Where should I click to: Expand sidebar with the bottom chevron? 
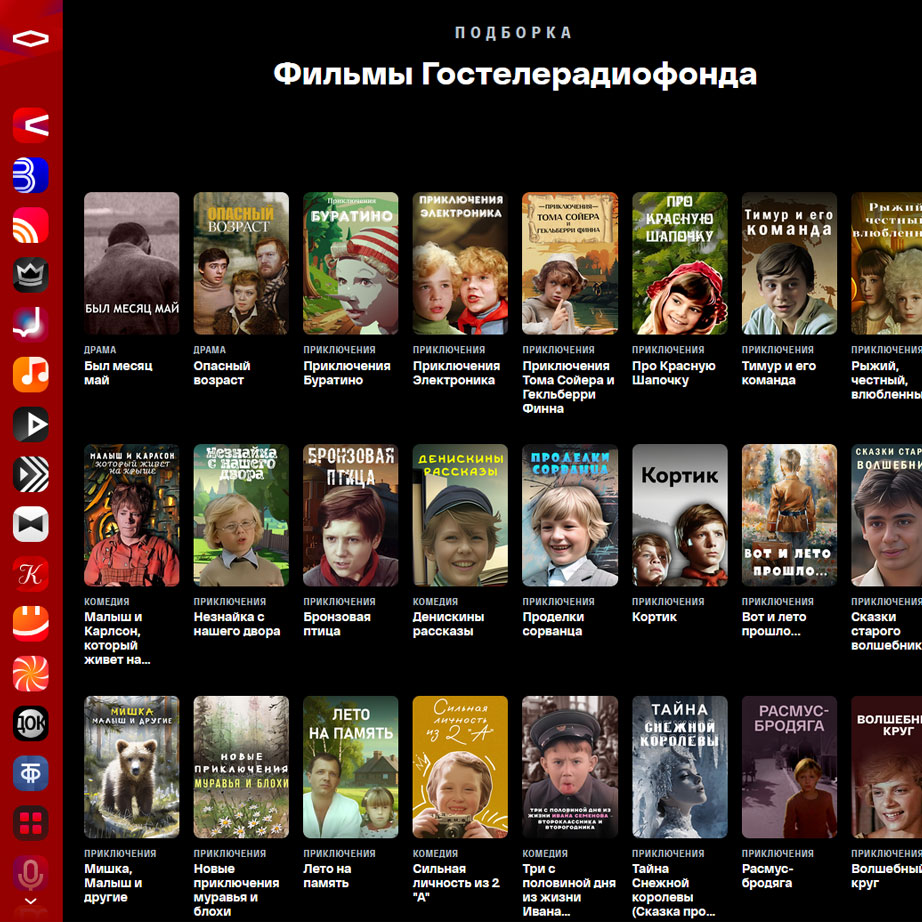point(31,901)
